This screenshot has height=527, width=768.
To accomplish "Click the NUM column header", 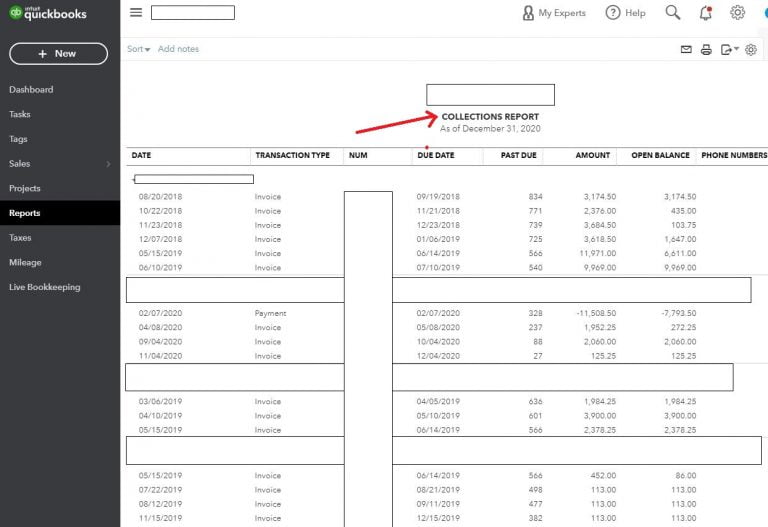I will pyautogui.click(x=358, y=155).
